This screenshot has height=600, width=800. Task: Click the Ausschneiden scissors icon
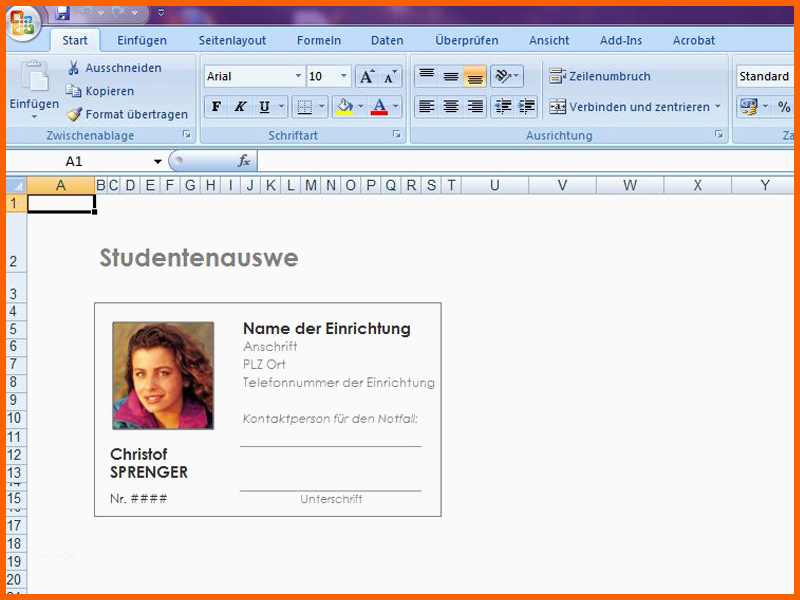(x=73, y=68)
